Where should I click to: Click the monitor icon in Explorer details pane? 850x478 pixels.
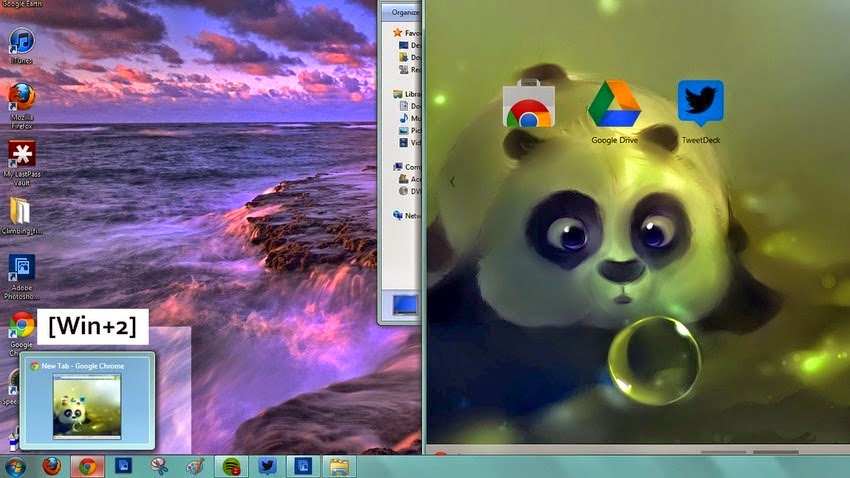(x=405, y=305)
